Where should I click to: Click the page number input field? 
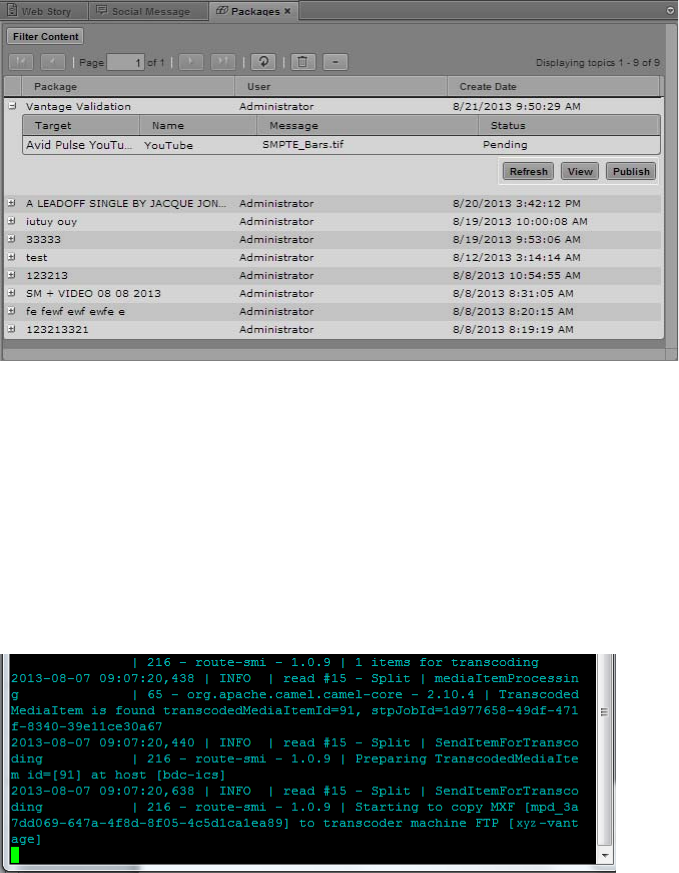125,62
